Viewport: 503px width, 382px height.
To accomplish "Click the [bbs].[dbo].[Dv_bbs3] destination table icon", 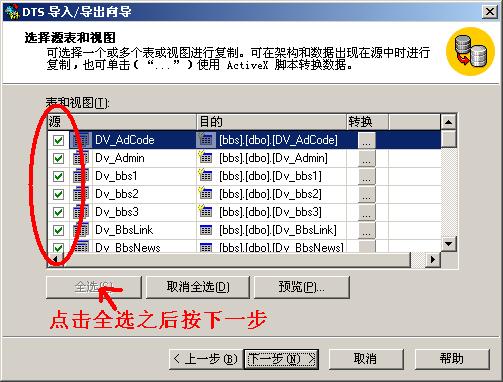I will (x=205, y=211).
